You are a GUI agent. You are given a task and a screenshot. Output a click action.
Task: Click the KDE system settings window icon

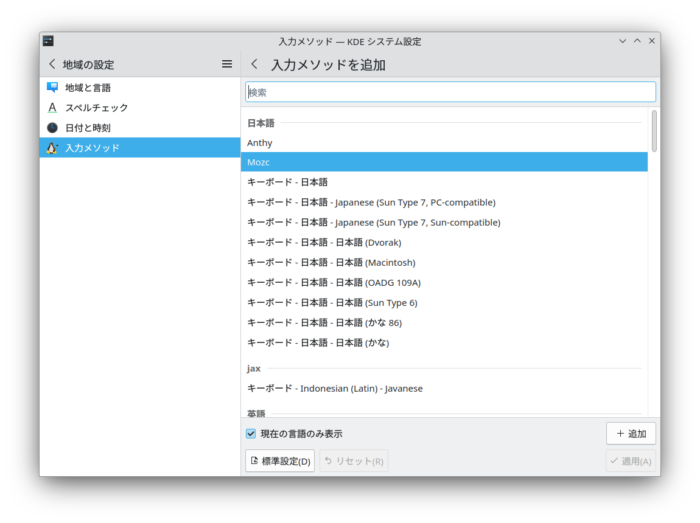click(x=48, y=41)
